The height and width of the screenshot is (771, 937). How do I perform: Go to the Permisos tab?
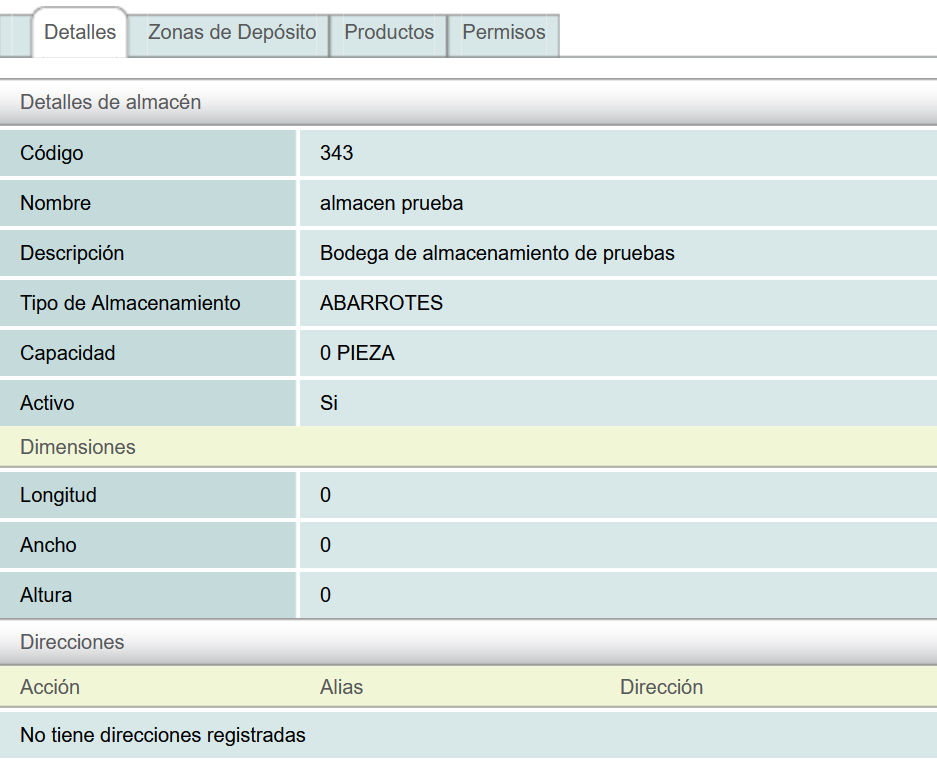(504, 33)
